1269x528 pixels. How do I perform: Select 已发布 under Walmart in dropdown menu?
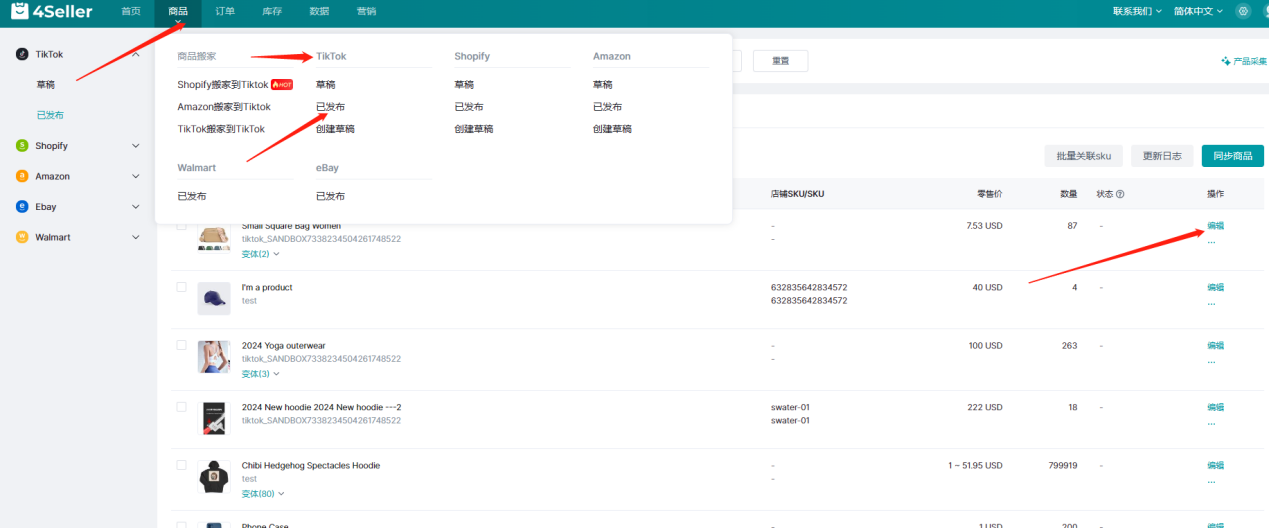pos(192,196)
